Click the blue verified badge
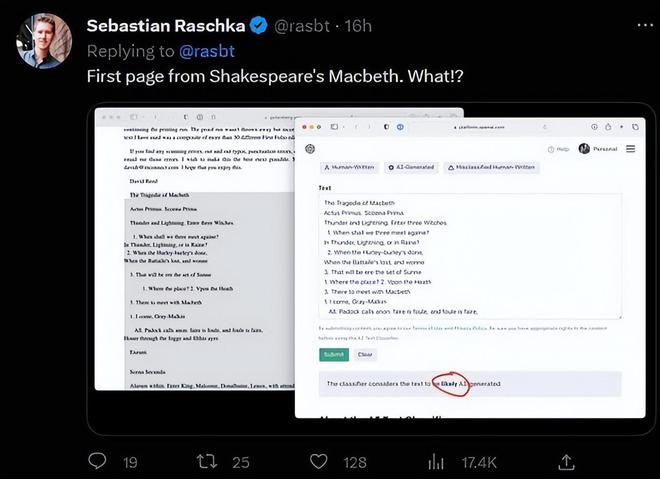 pos(258,26)
